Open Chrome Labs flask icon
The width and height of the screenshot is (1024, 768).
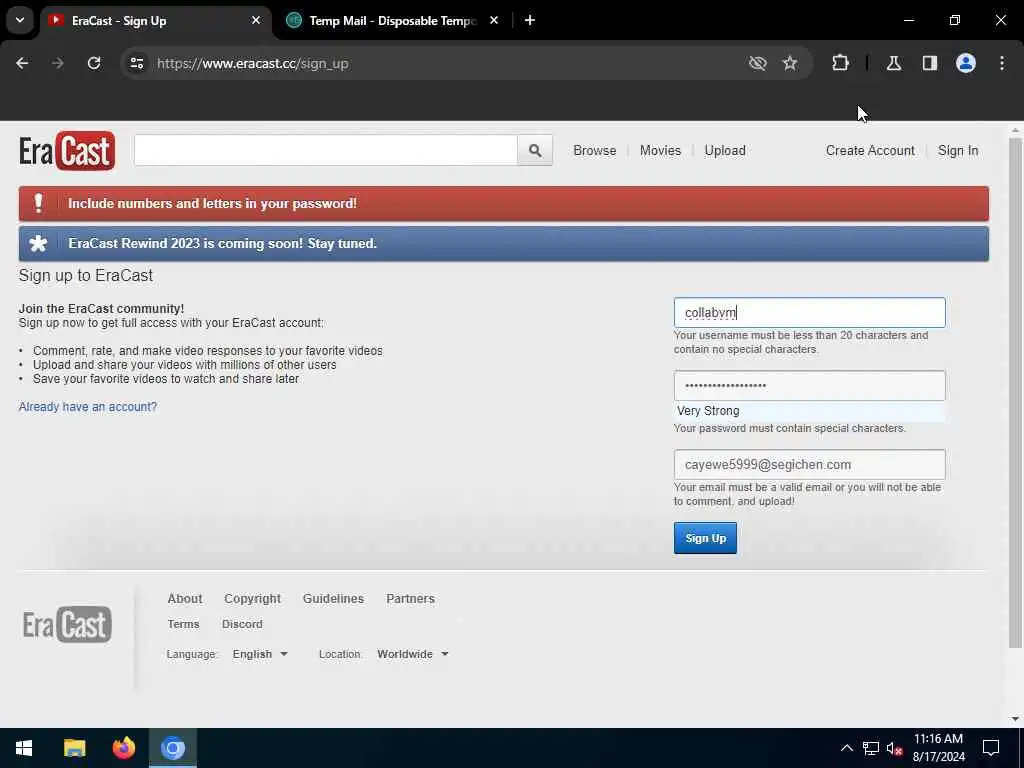894,63
